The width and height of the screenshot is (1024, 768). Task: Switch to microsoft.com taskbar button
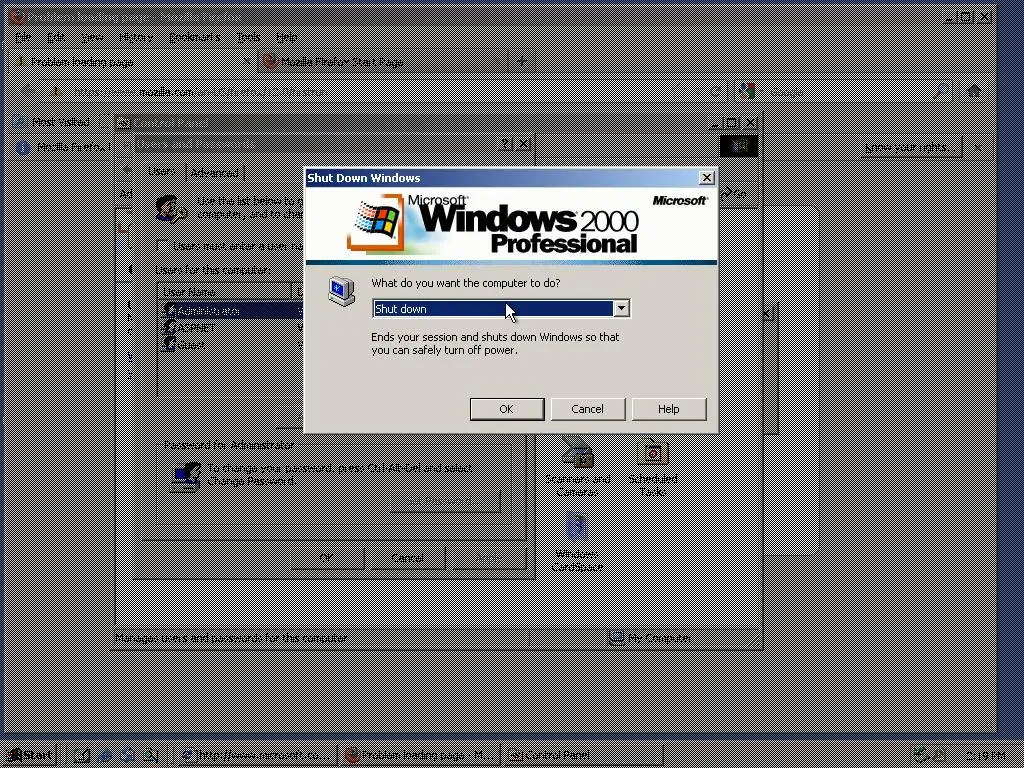[257, 756]
